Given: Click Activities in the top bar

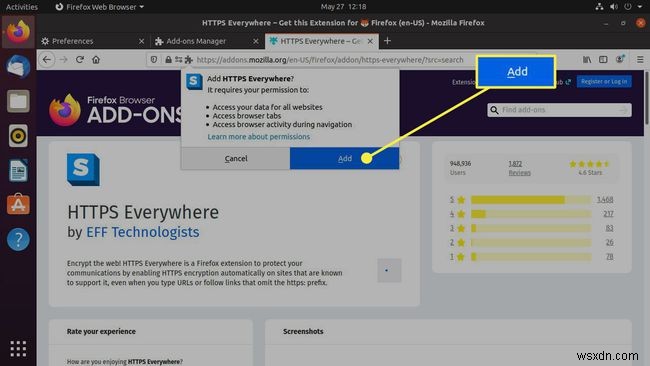Looking at the screenshot, I should pos(22,7).
